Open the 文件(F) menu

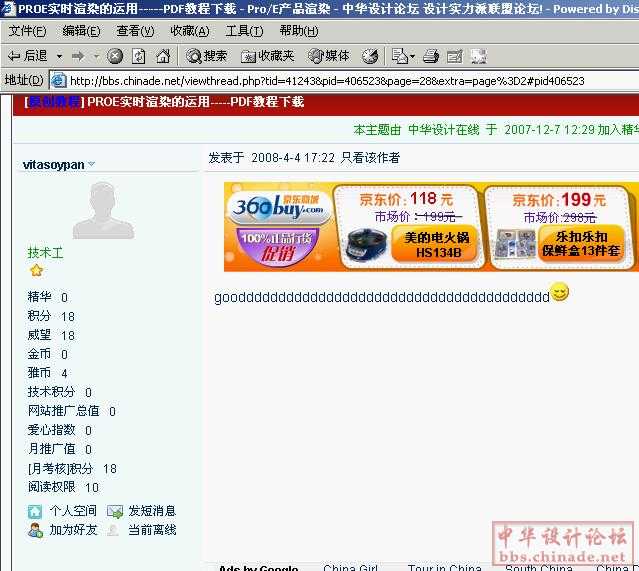[27, 31]
